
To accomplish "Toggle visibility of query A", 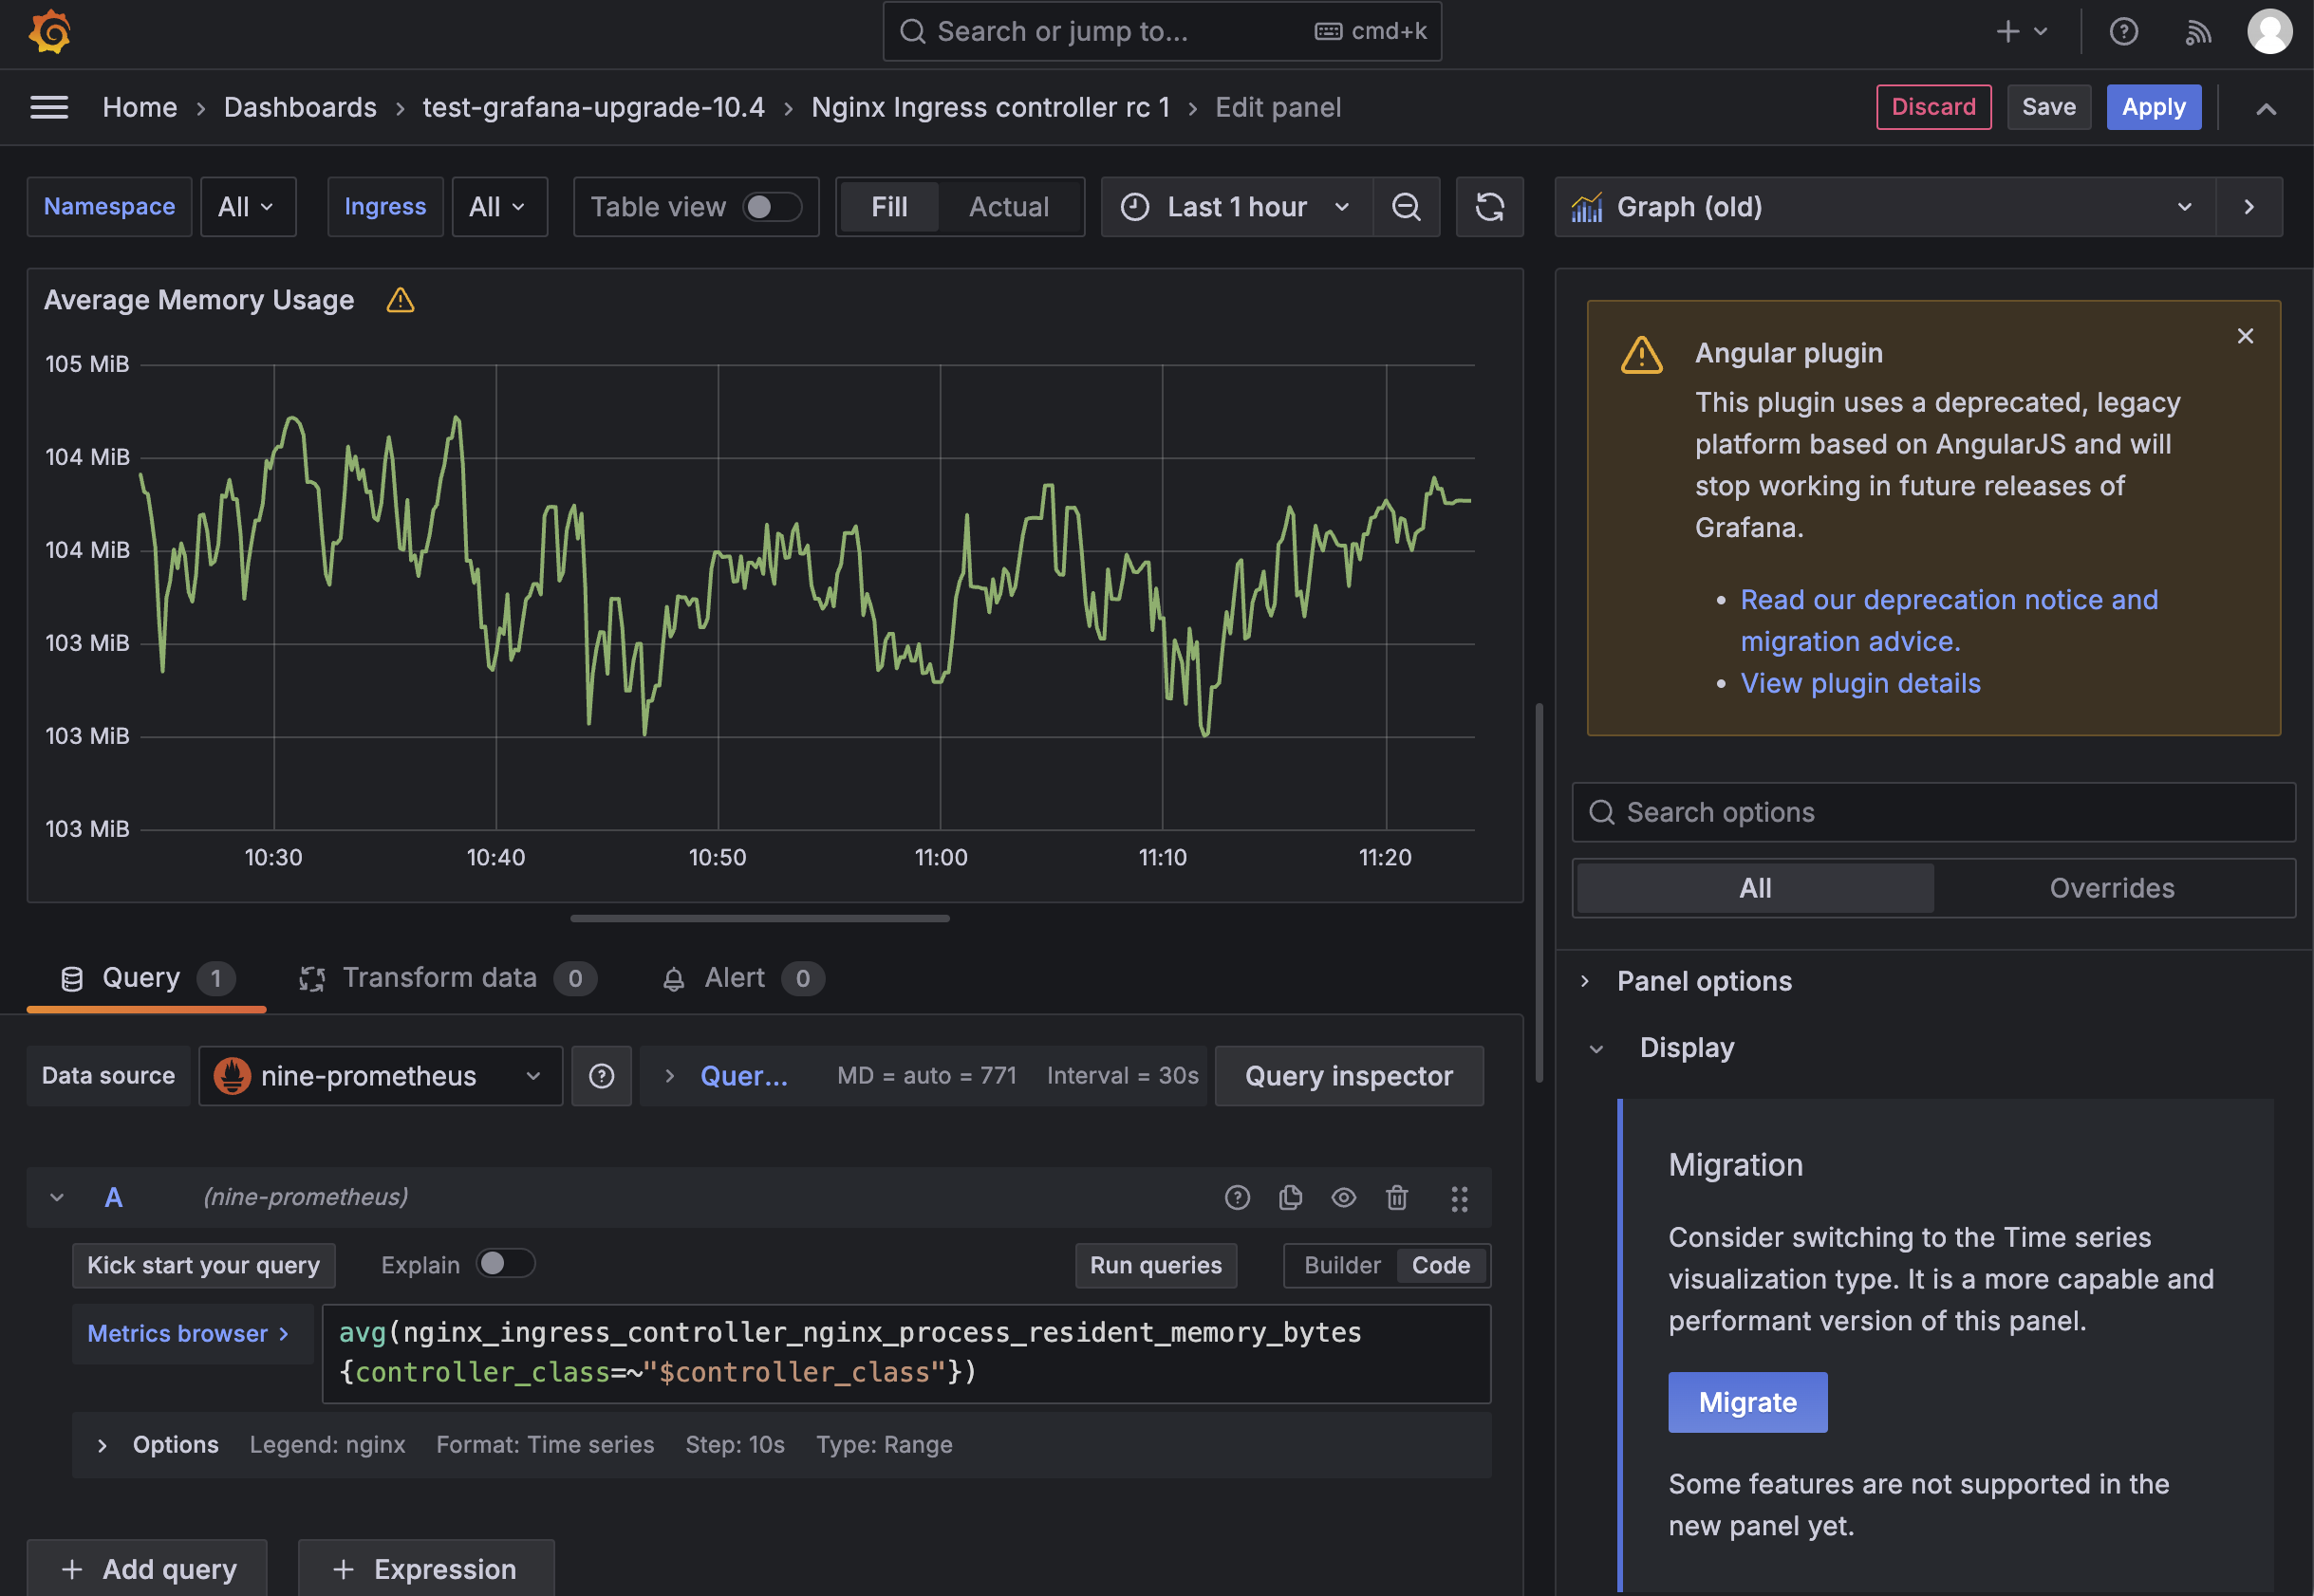I will click(1343, 1198).
